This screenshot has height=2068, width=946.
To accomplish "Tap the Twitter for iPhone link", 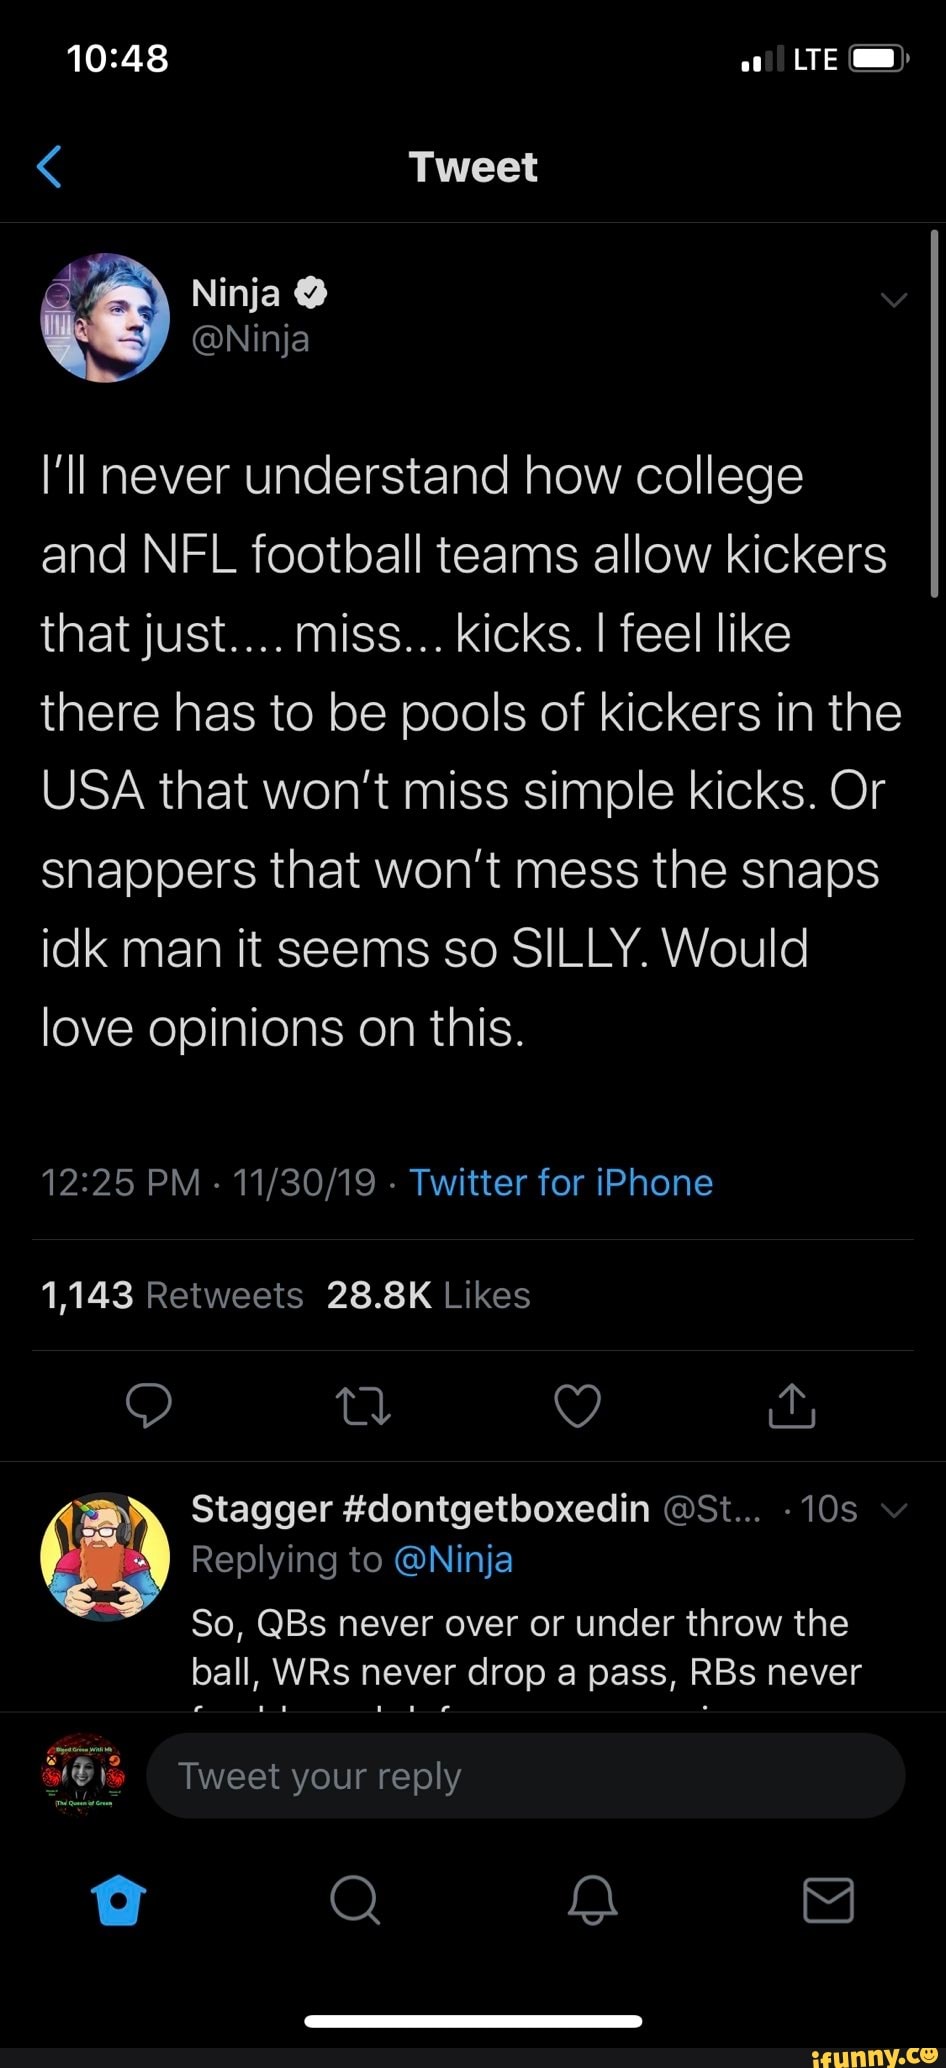I will pyautogui.click(x=561, y=1183).
